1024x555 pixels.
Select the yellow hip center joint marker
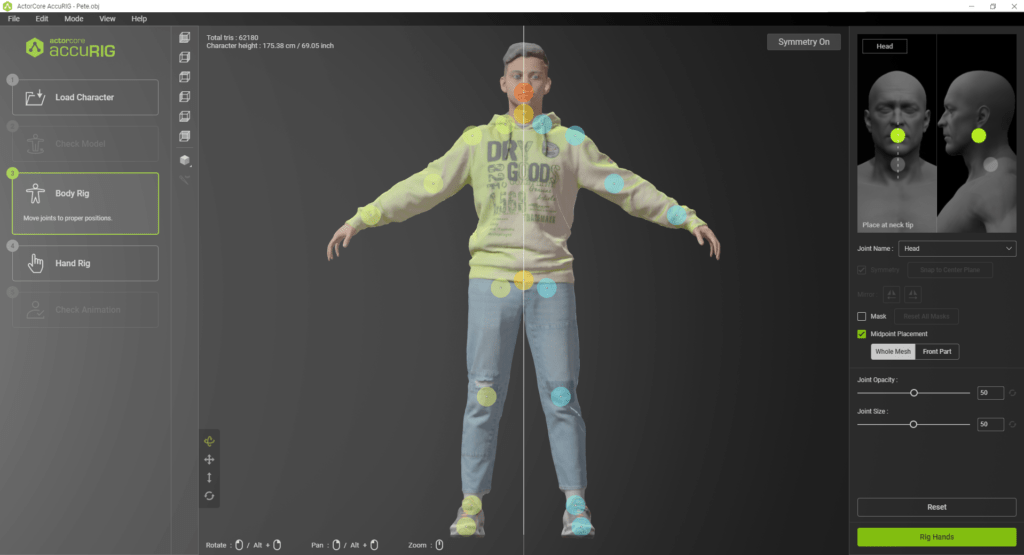point(523,280)
